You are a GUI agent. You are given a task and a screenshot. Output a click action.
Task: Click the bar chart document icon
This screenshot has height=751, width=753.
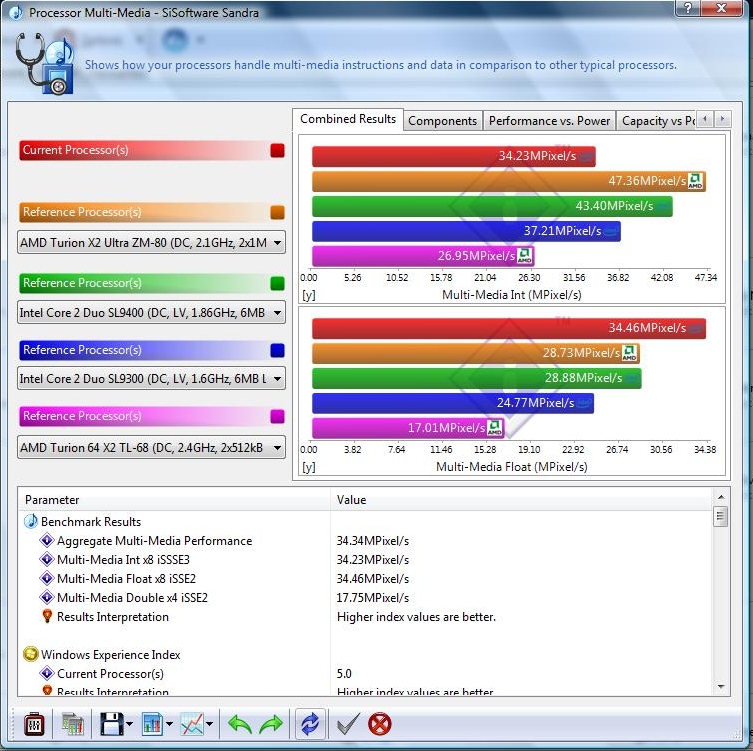(152, 723)
